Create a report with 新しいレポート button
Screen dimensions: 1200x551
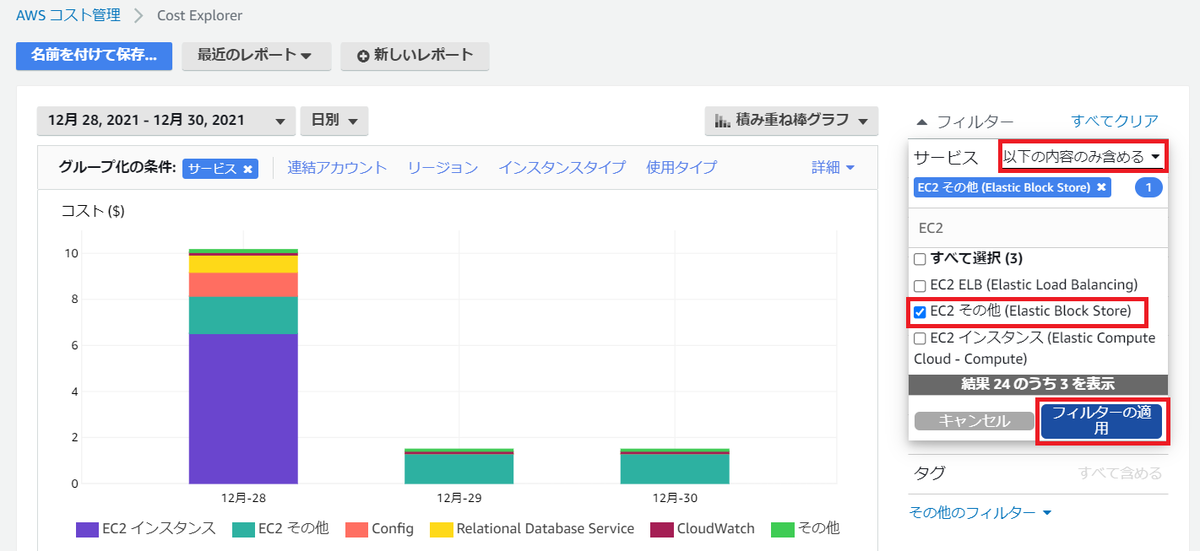415,56
